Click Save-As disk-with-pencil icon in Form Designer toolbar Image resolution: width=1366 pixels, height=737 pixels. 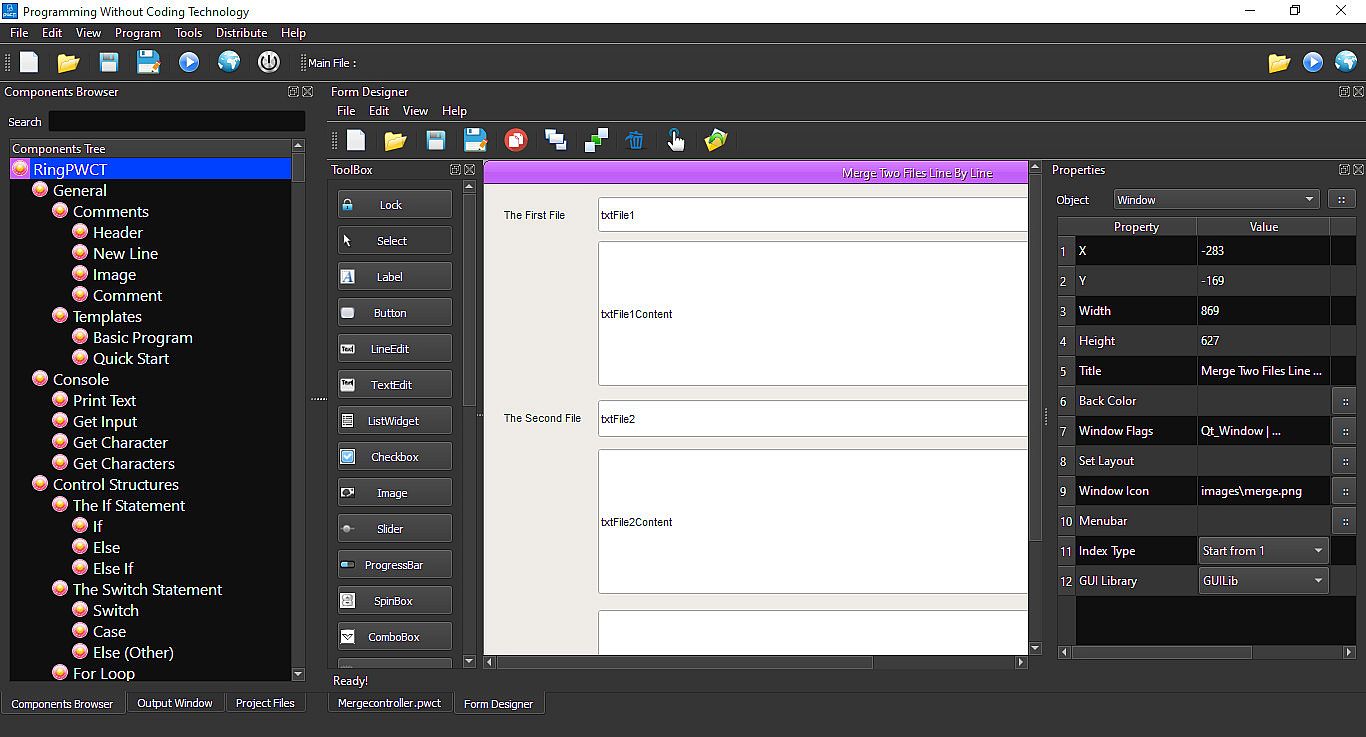[x=476, y=140]
